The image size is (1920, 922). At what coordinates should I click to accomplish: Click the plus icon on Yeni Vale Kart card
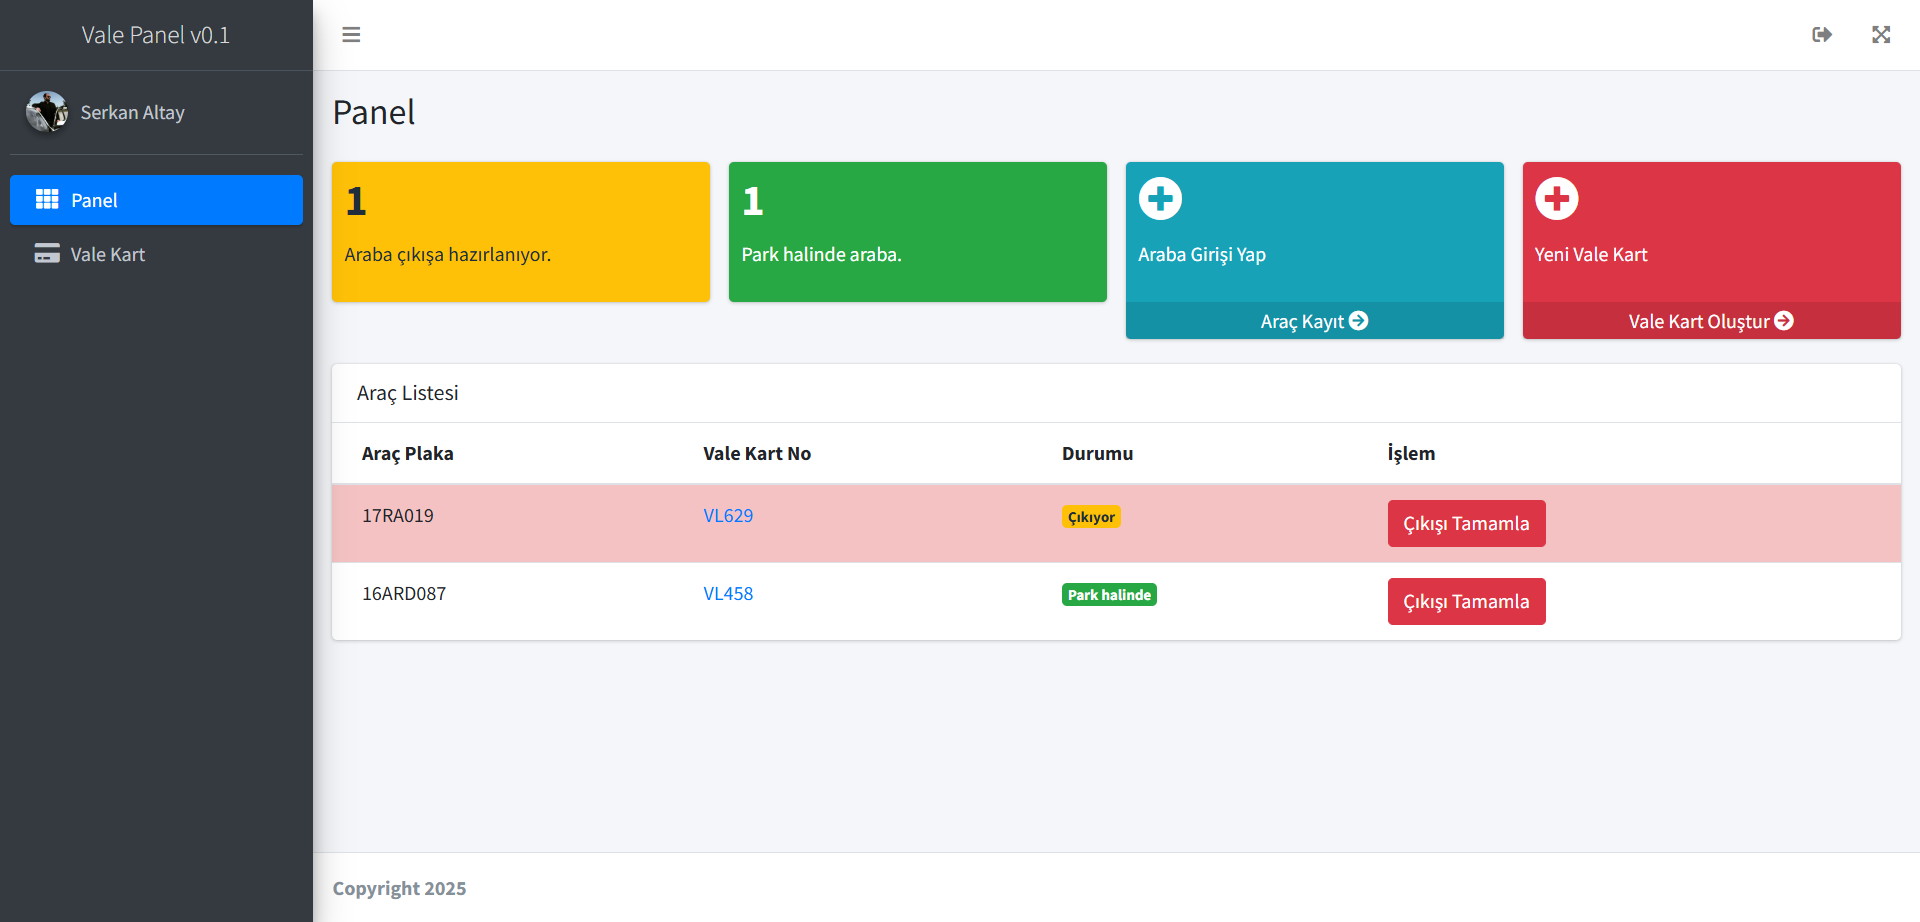point(1556,198)
